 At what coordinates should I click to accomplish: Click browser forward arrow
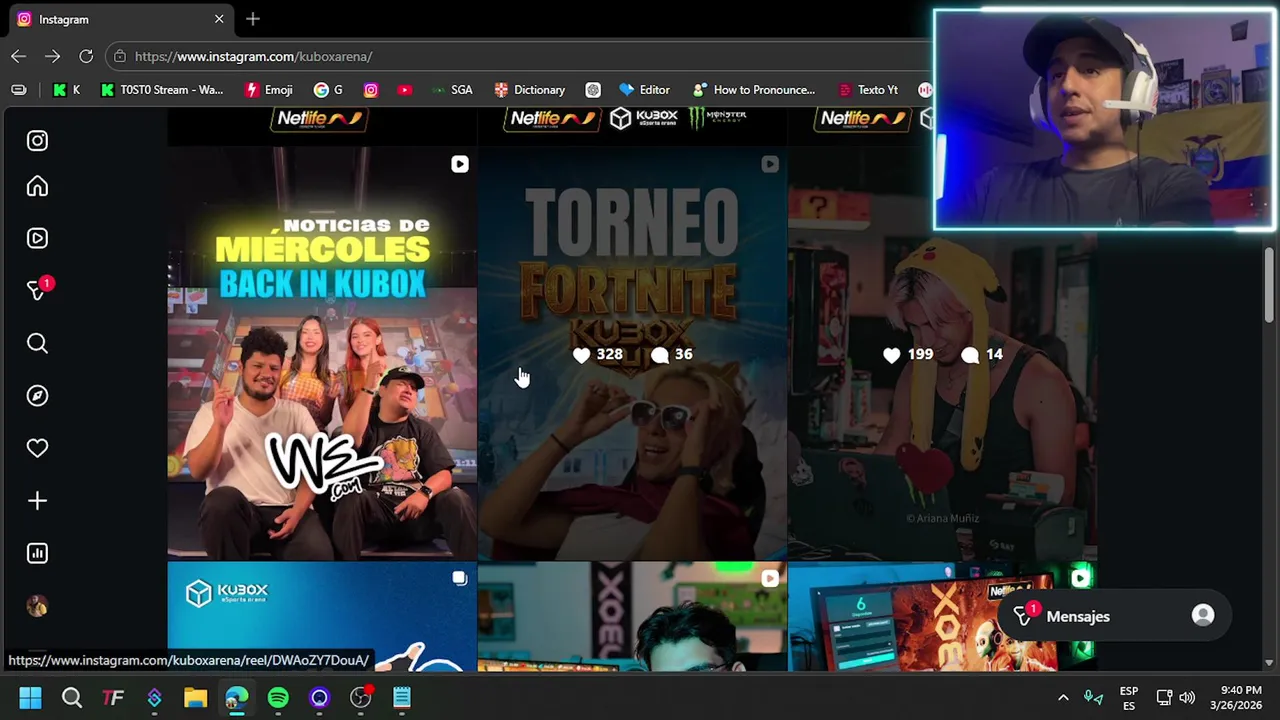pos(52,56)
